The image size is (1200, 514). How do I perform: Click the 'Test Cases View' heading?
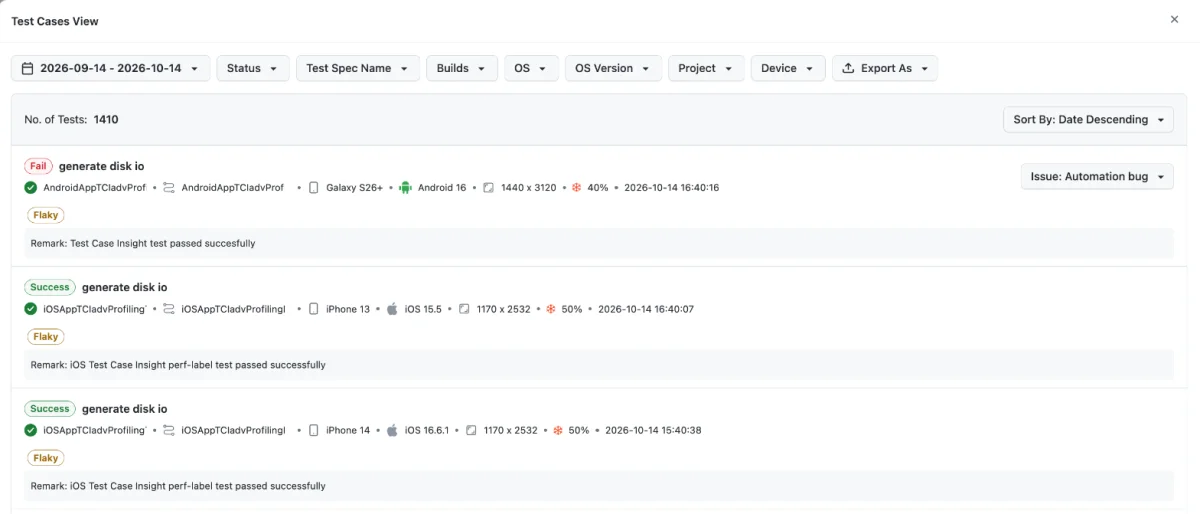coord(55,21)
